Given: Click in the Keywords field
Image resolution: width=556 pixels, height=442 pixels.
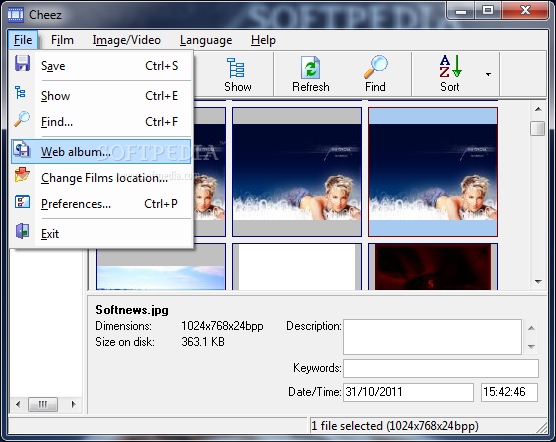Looking at the screenshot, I should [x=441, y=368].
